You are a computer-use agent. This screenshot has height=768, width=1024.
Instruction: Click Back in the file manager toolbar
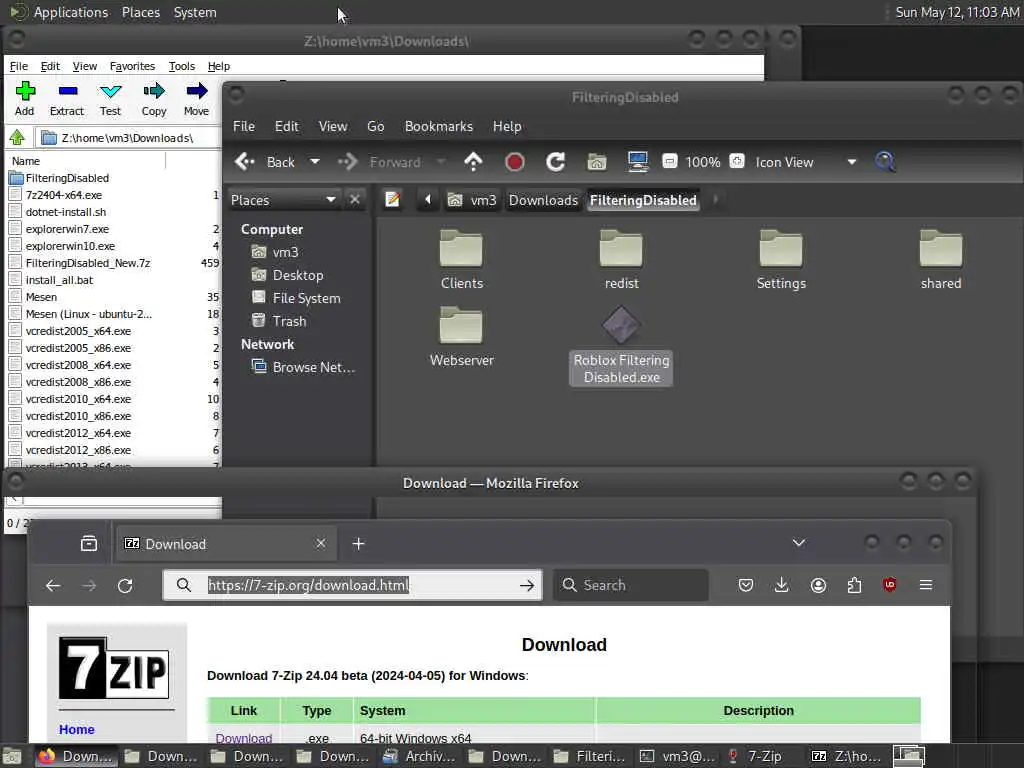(265, 162)
